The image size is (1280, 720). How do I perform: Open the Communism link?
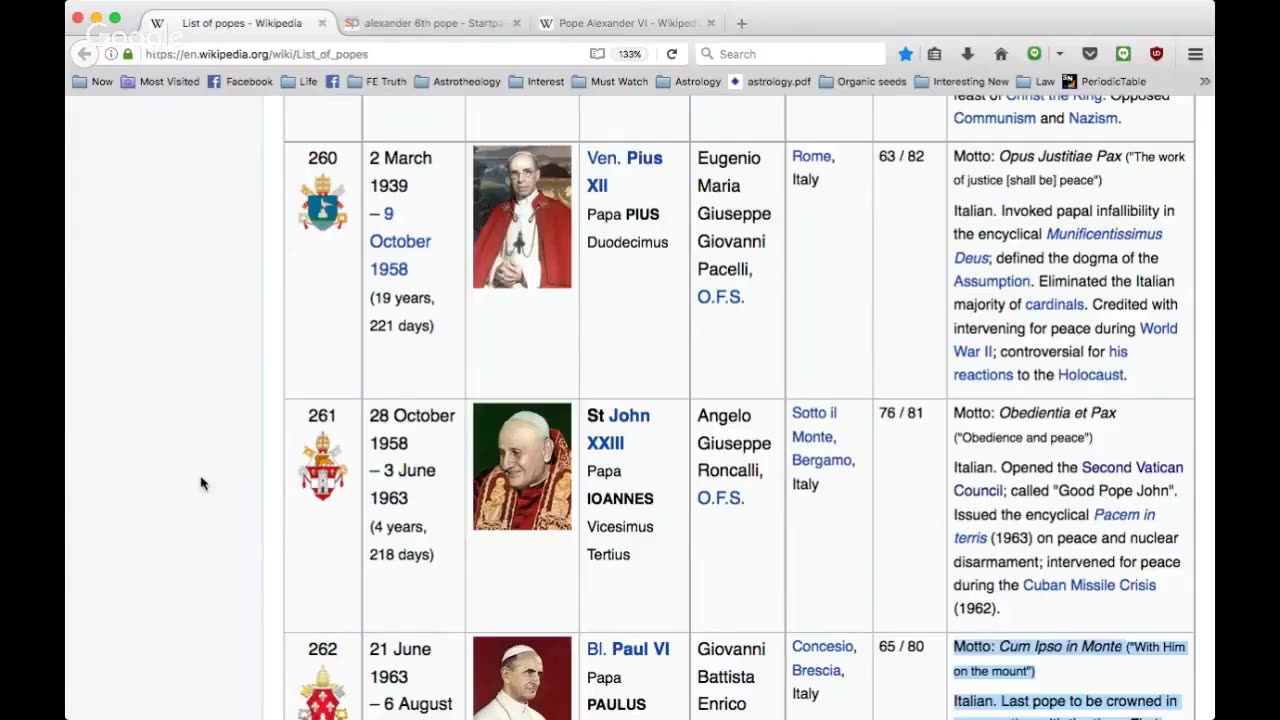click(x=994, y=118)
